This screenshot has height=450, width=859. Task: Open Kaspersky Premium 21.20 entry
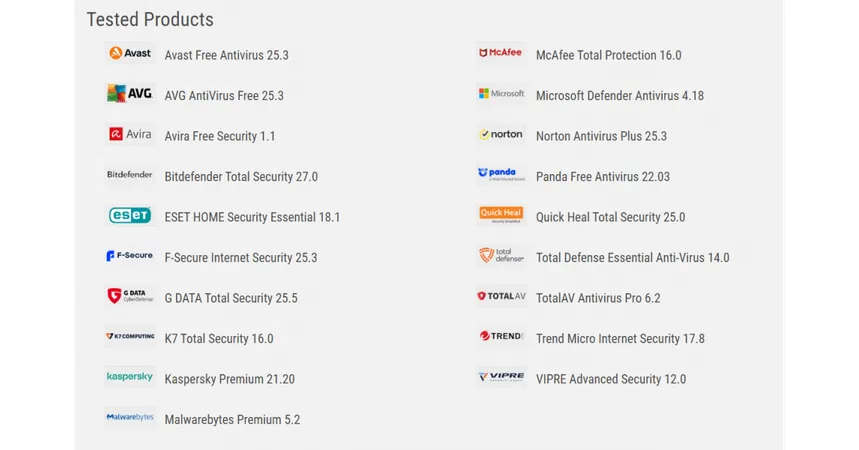tap(230, 379)
